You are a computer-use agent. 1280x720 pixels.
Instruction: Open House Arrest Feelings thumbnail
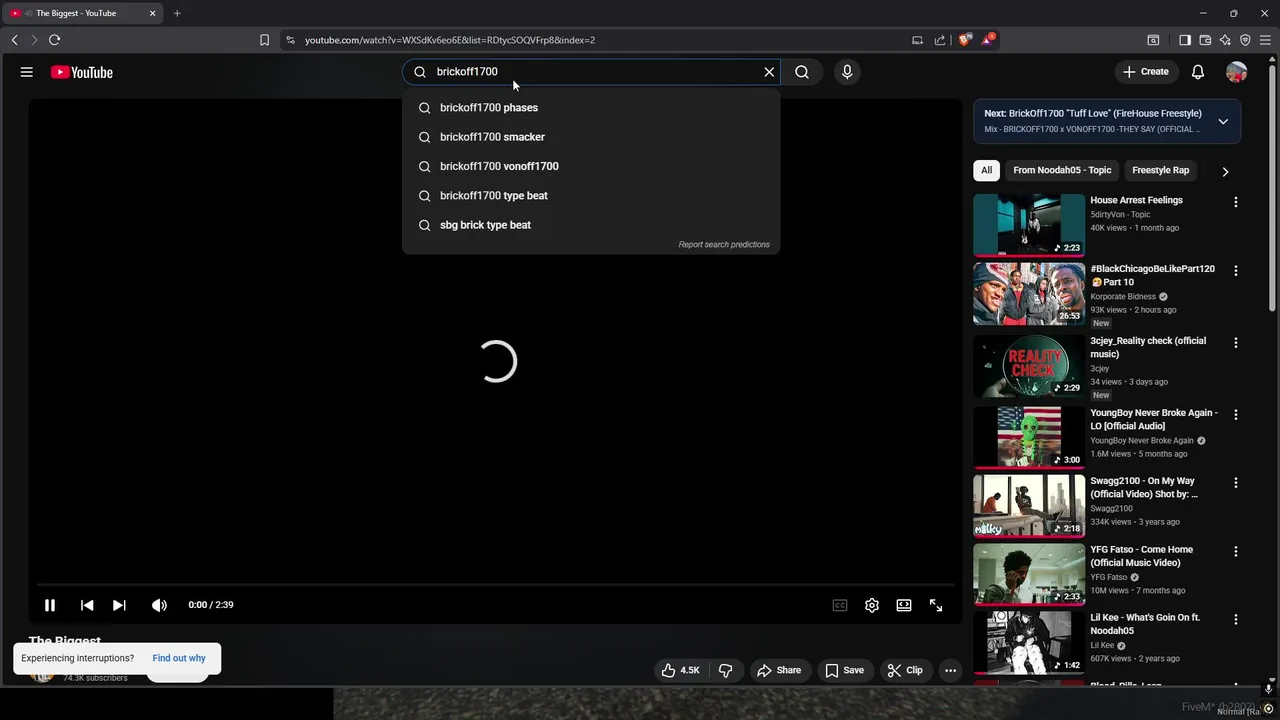pyautogui.click(x=1029, y=225)
